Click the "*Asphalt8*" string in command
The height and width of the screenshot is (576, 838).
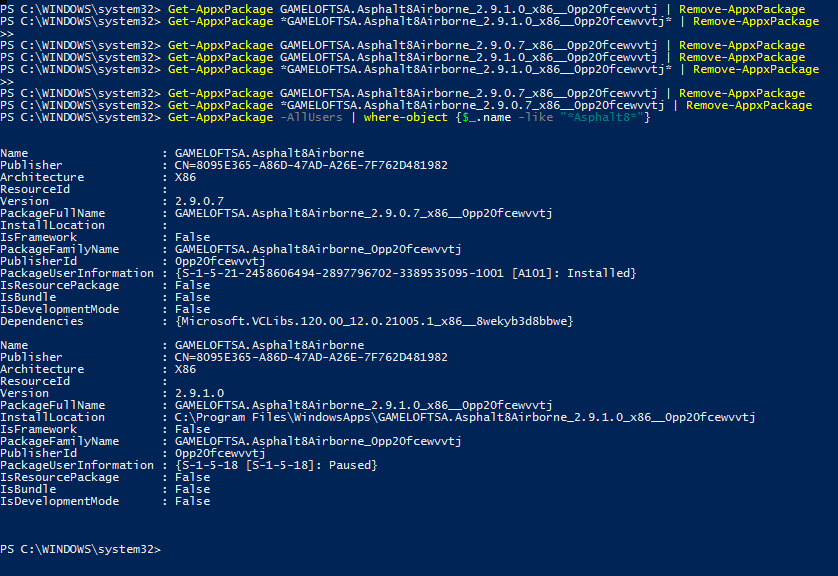[x=602, y=118]
